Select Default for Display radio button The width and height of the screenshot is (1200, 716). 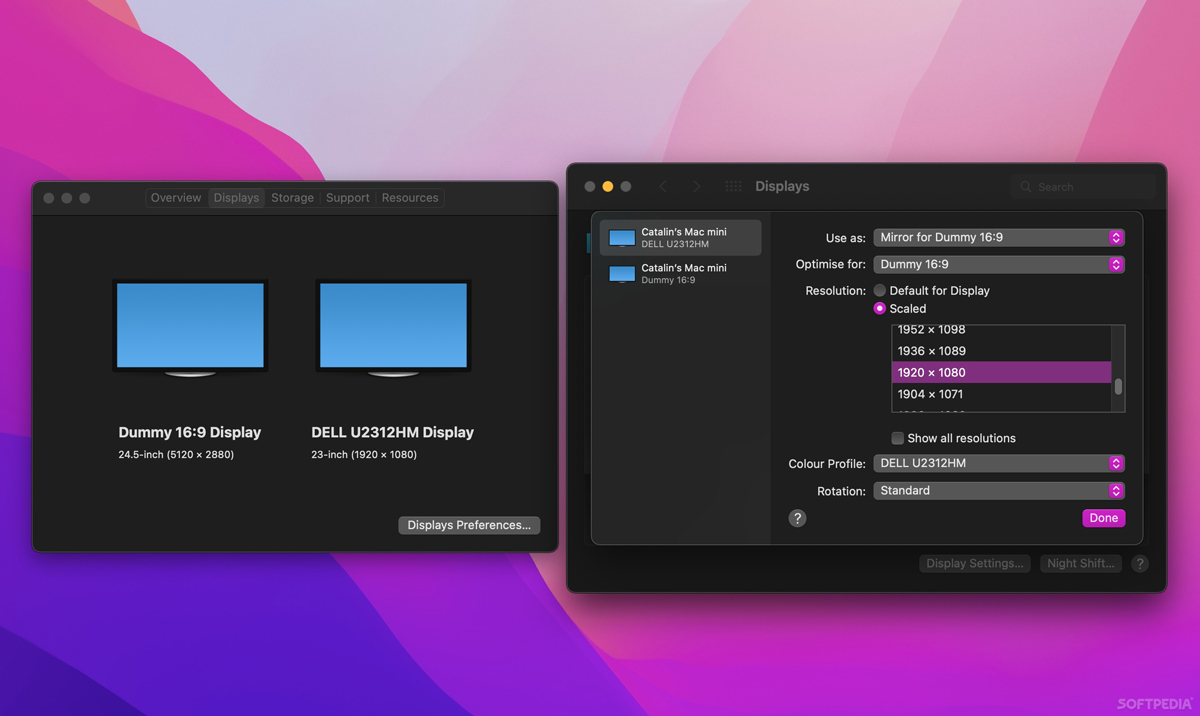(x=880, y=291)
